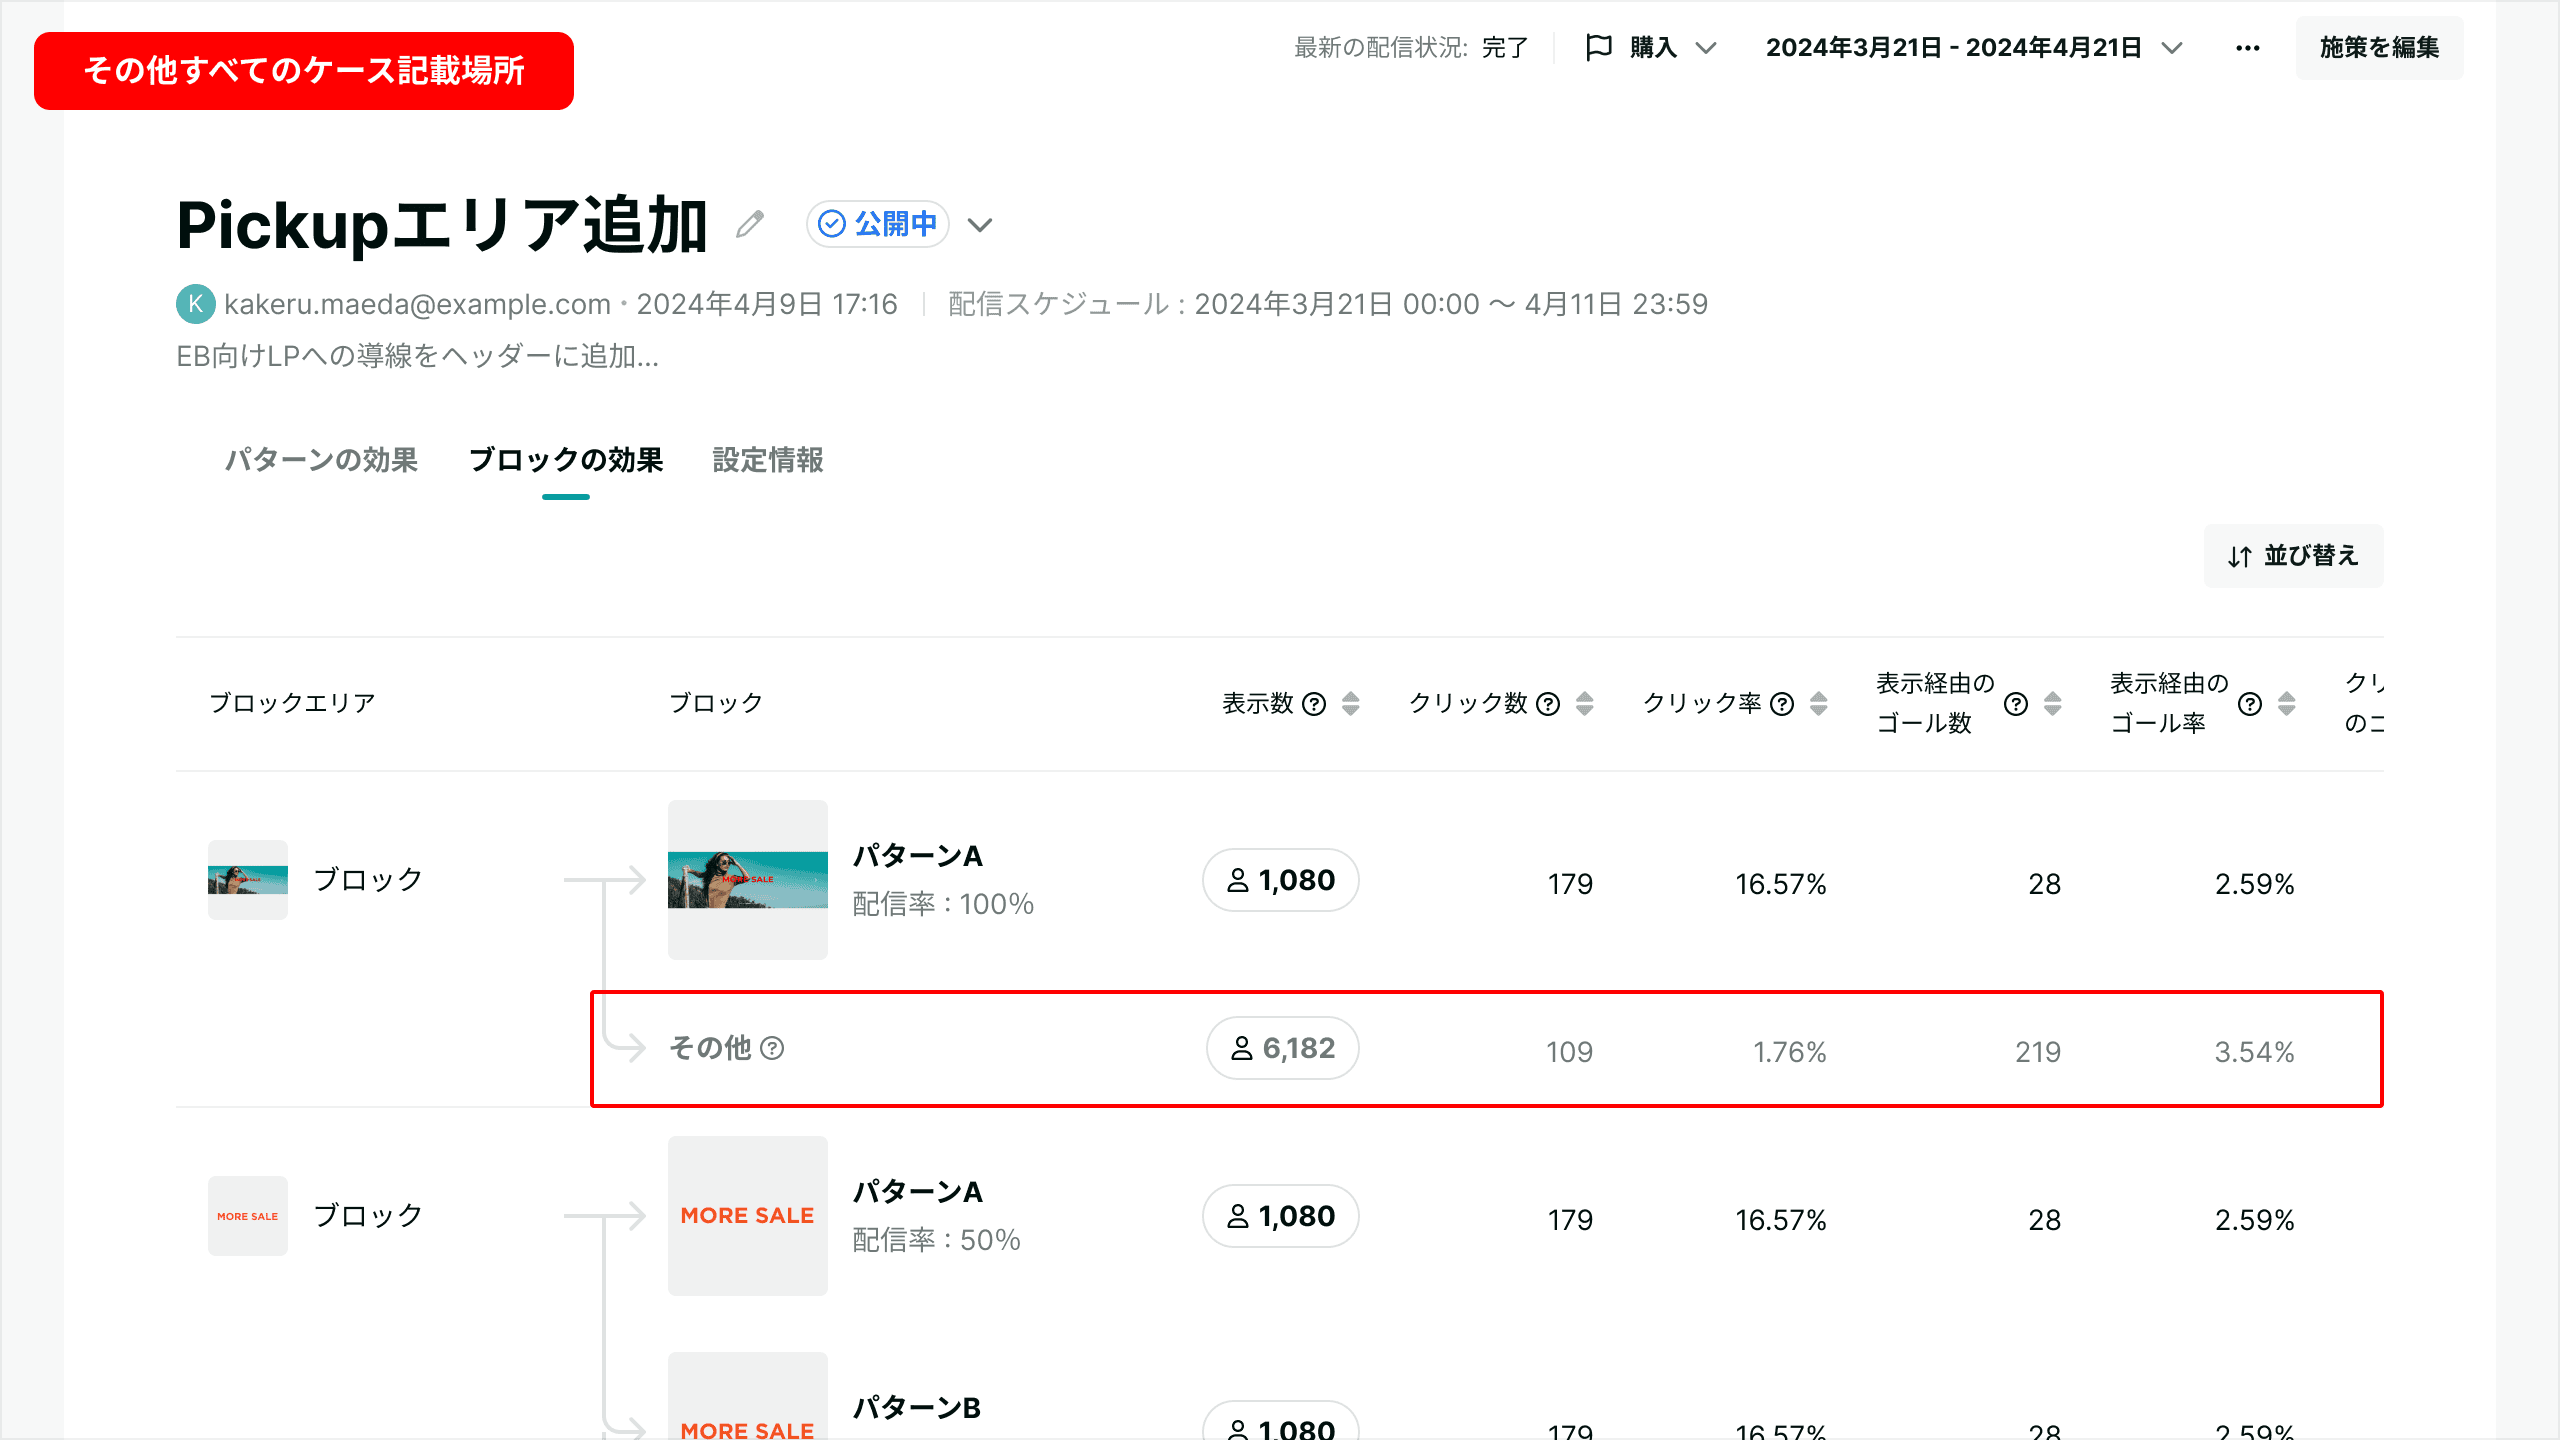Sort by 表示数 column arrows
Viewport: 2560px width, 1440px height.
point(1351,704)
